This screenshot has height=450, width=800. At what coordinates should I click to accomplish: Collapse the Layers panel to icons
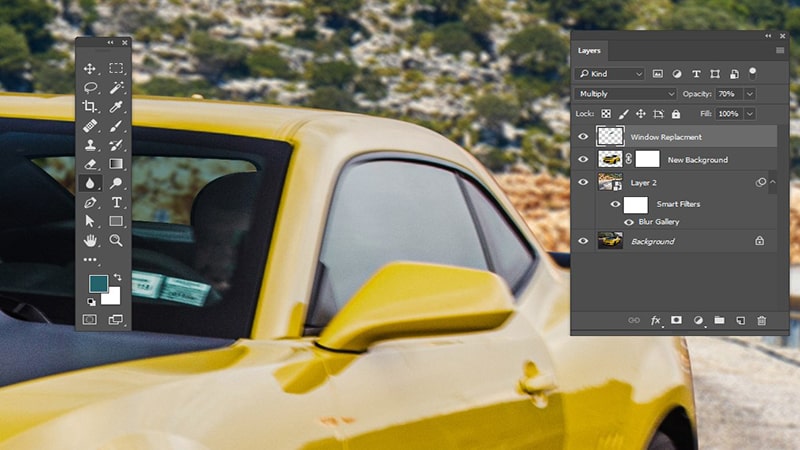pos(768,36)
